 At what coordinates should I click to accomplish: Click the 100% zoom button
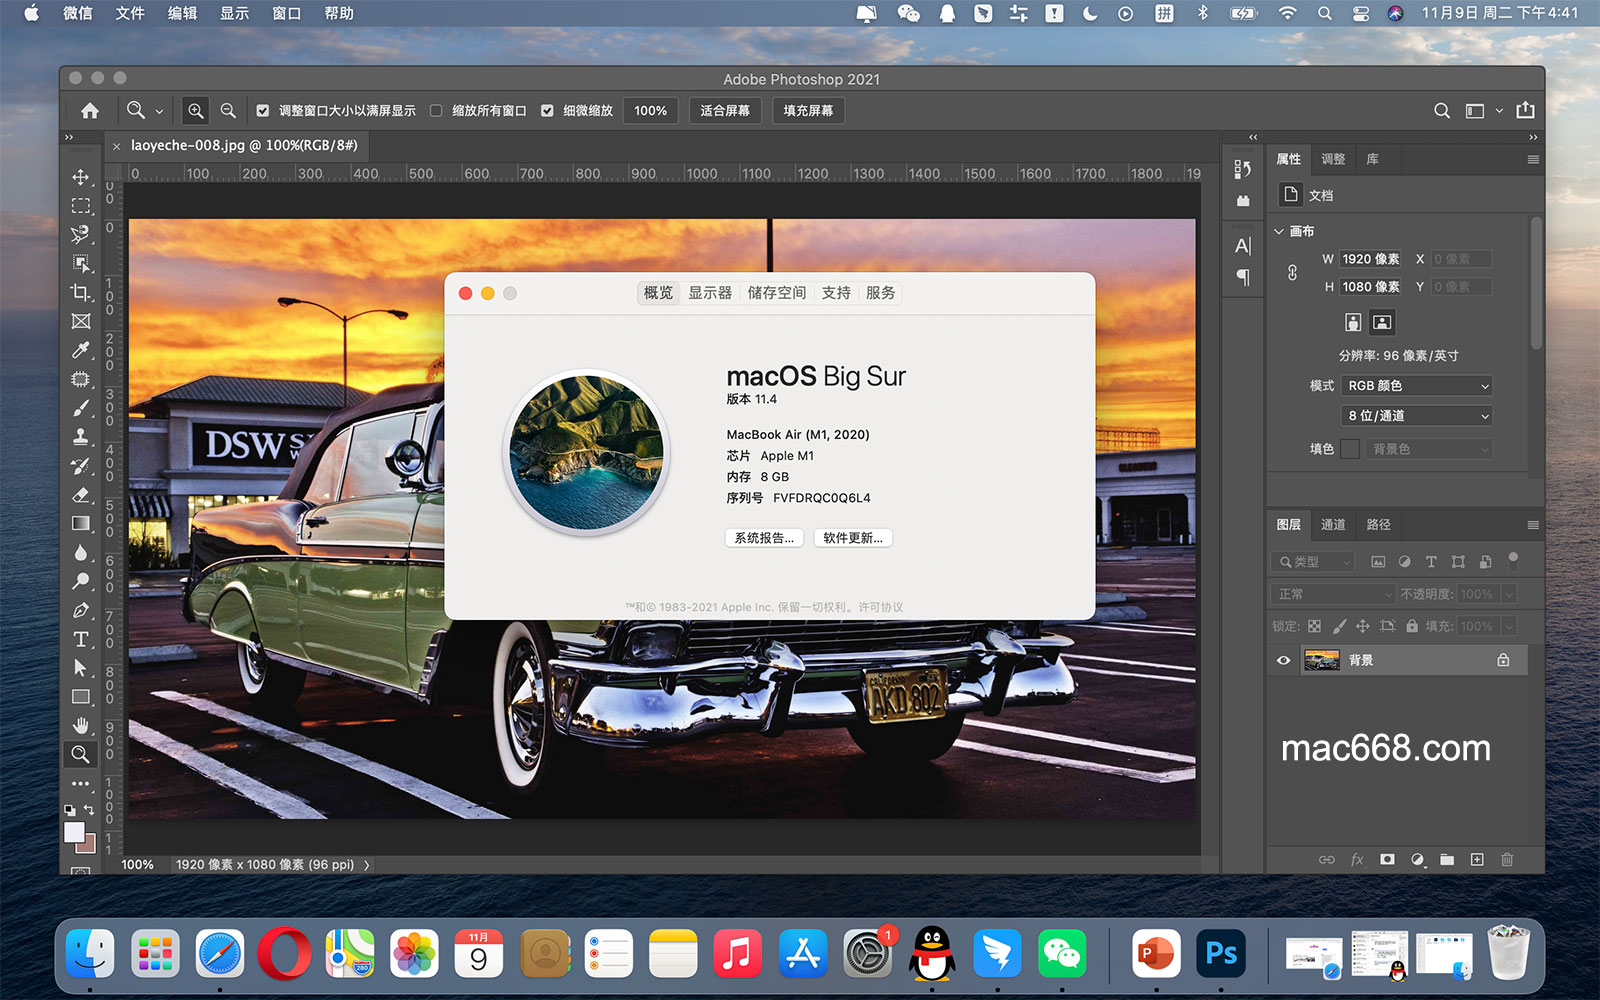pos(651,111)
